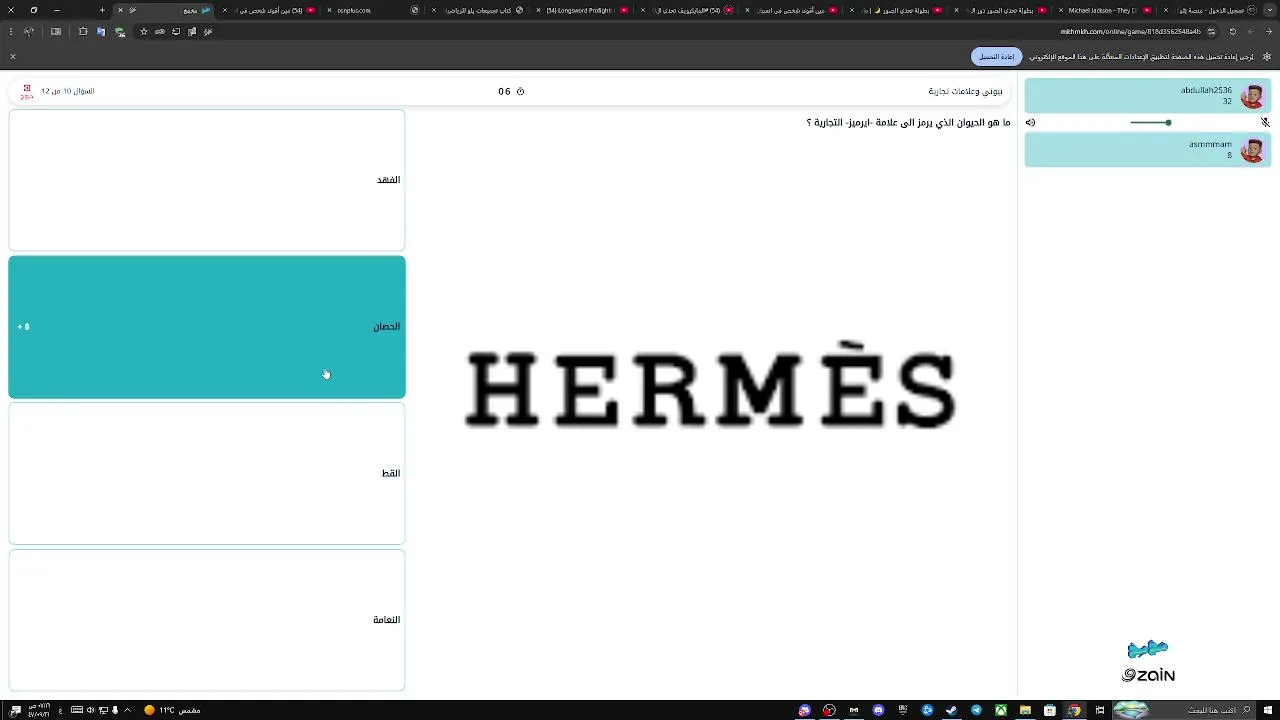Close the osnplus.com tab

click(x=329, y=10)
